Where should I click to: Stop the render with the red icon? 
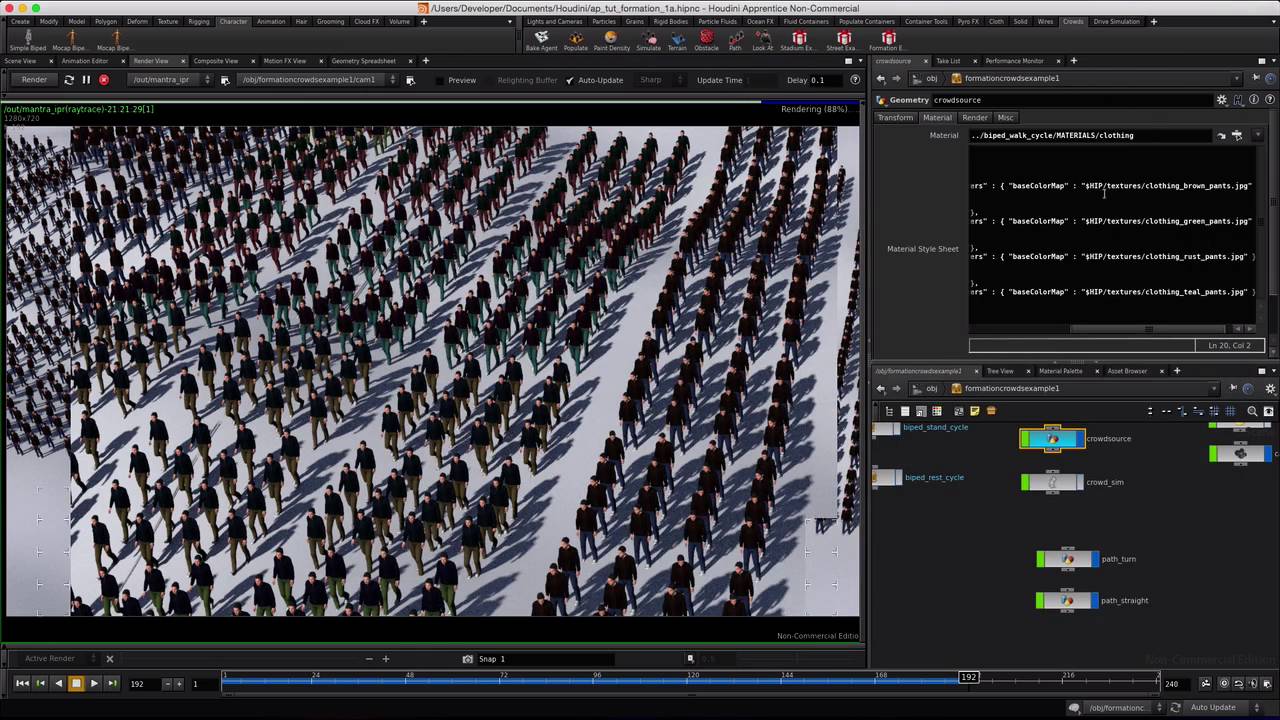click(104, 80)
